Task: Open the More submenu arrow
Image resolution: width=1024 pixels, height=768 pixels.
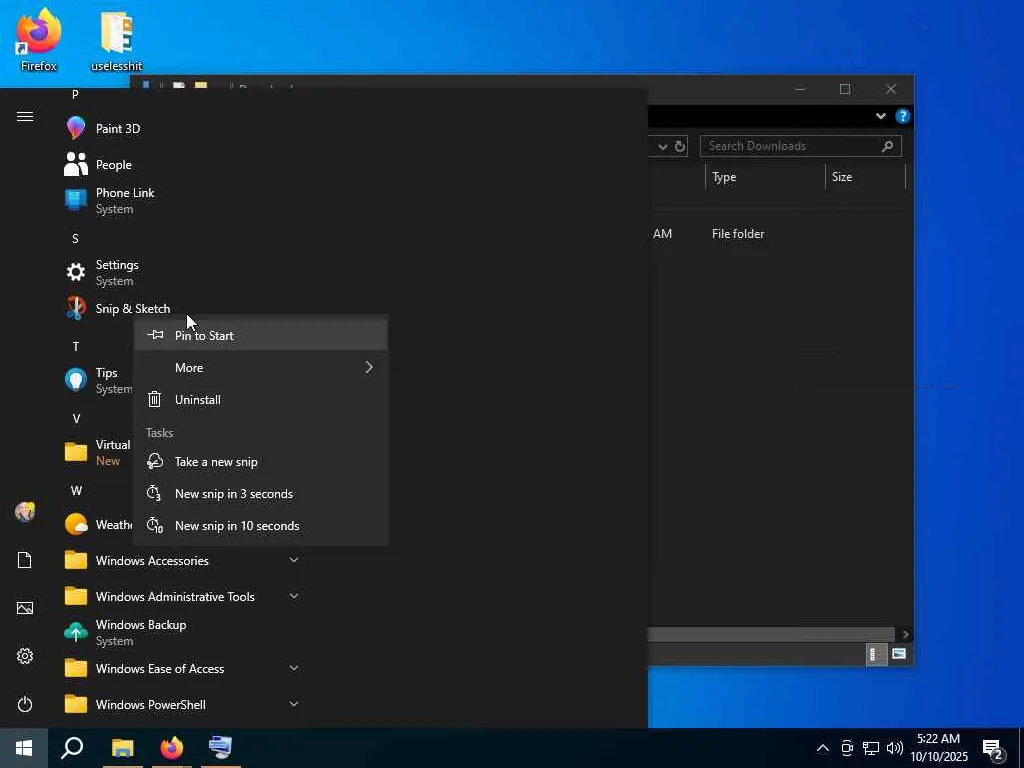Action: (369, 368)
